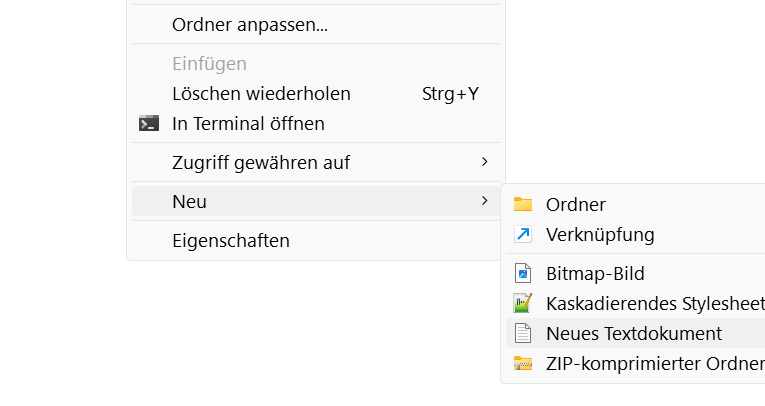The width and height of the screenshot is (765, 406).
Task: Select Zugriff gewähren auf menu text
Action: tap(261, 162)
